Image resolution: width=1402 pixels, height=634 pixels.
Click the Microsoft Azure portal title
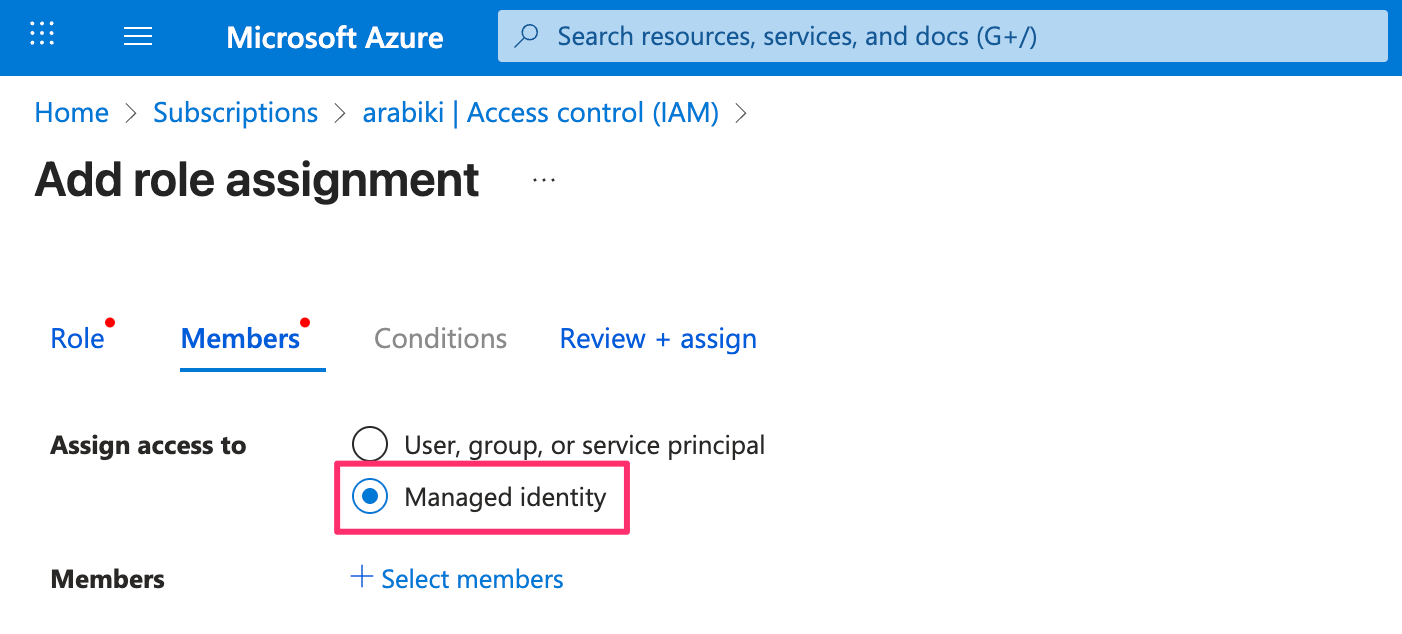[335, 38]
